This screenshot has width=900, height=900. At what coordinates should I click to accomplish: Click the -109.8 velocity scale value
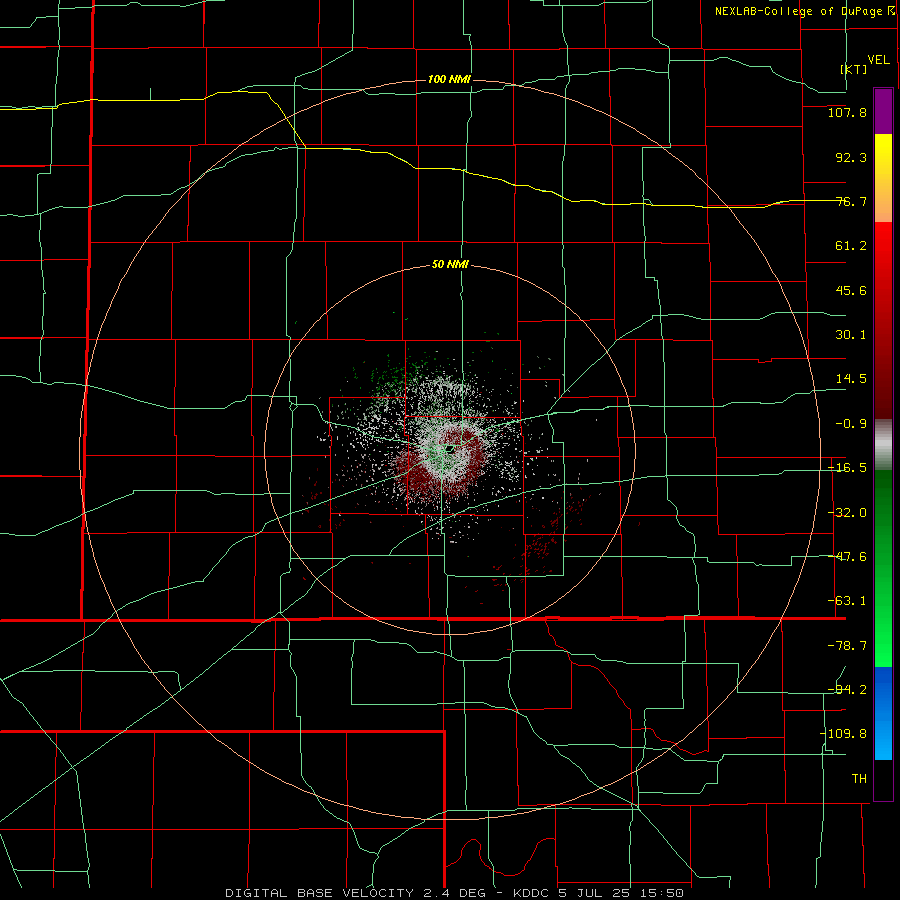click(x=843, y=734)
